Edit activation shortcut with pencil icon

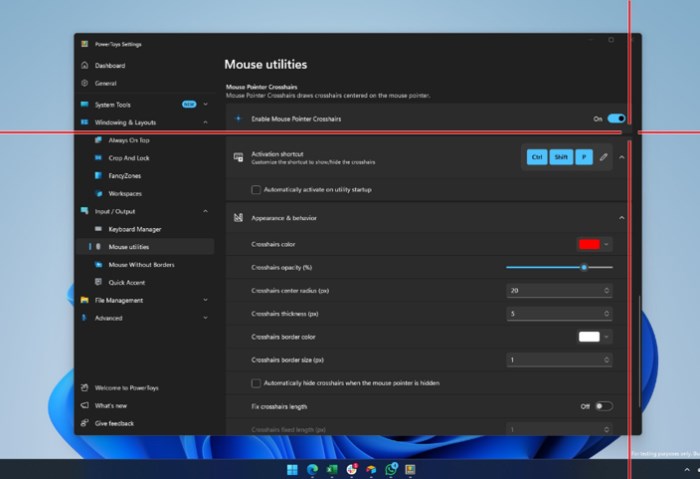pos(604,157)
